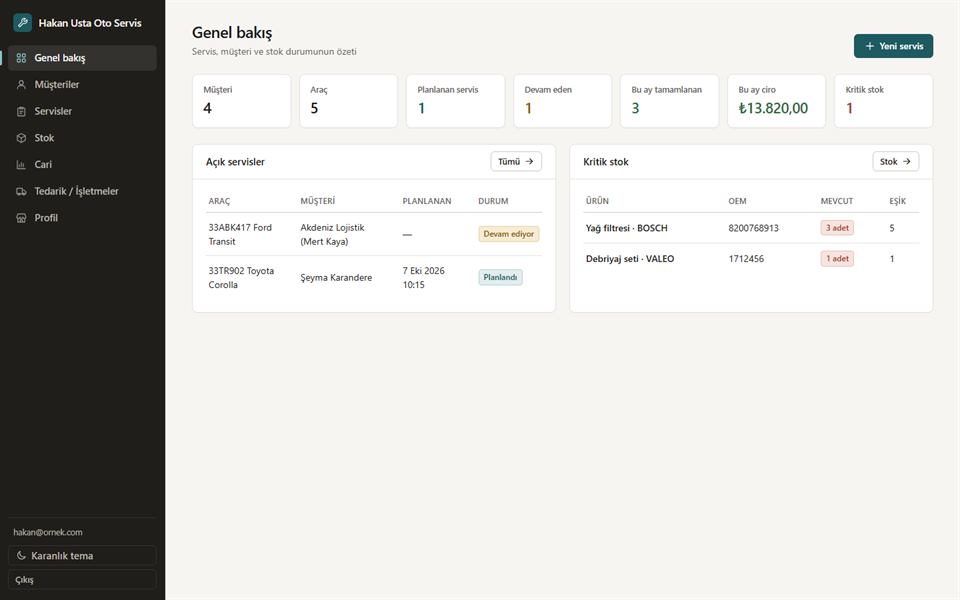Click the moon icon in Karanlık tema
Viewport: 960px width, 600px height.
click(x=21, y=555)
